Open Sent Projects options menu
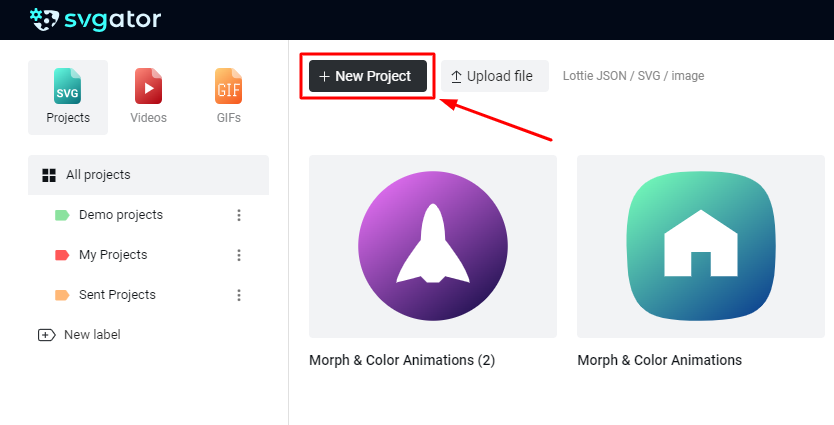This screenshot has width=834, height=425. click(x=239, y=295)
